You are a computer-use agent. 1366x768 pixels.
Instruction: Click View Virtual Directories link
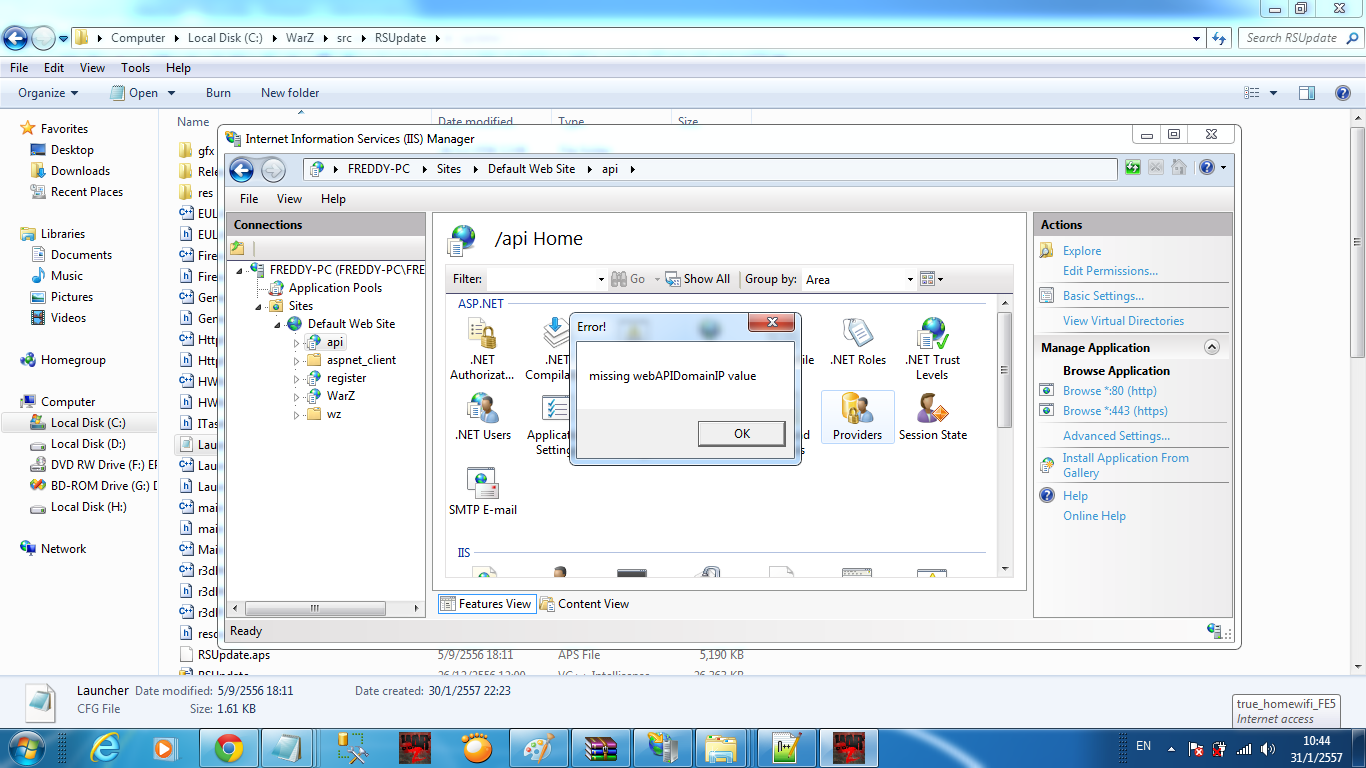coord(1123,321)
